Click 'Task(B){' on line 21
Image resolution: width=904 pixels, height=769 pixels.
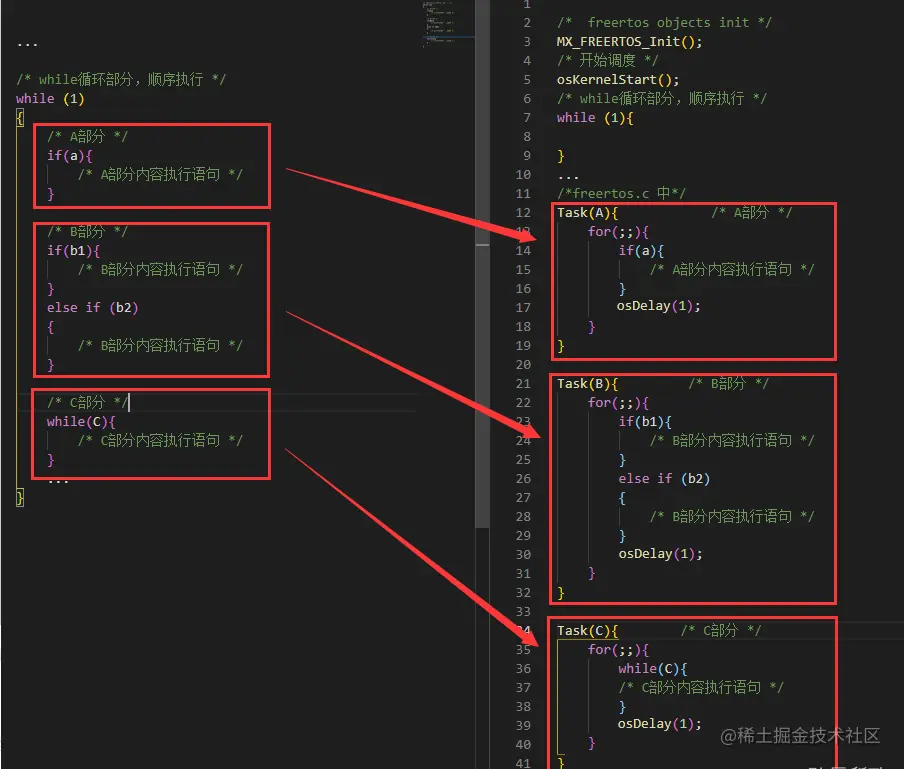pos(587,384)
